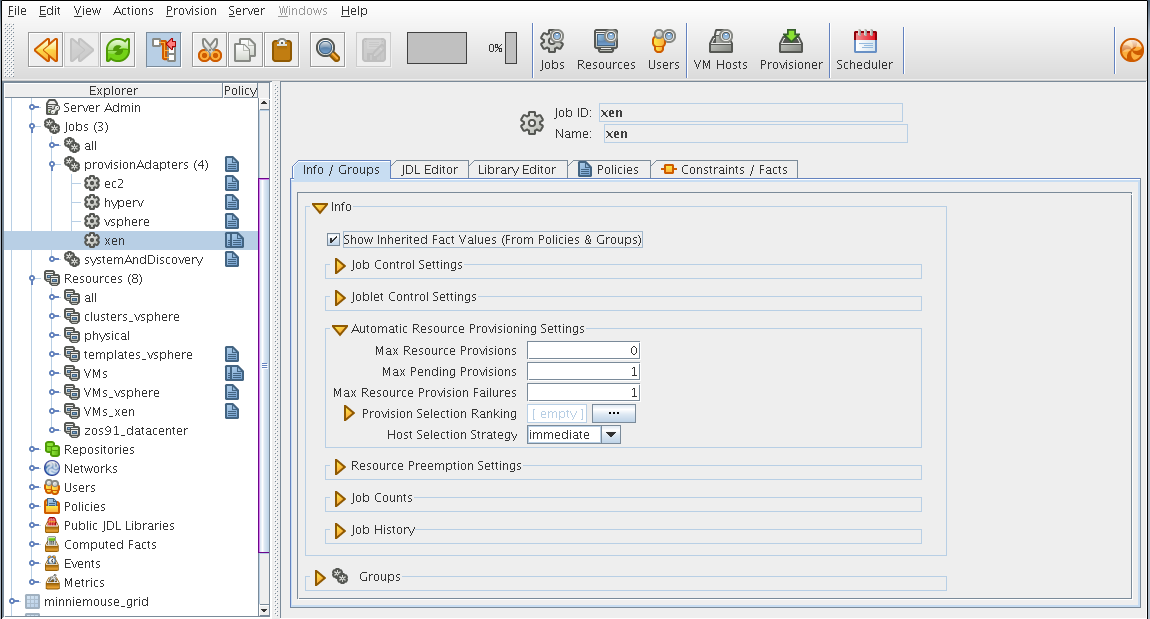Click the back arrow toolbar icon

(x=45, y=50)
